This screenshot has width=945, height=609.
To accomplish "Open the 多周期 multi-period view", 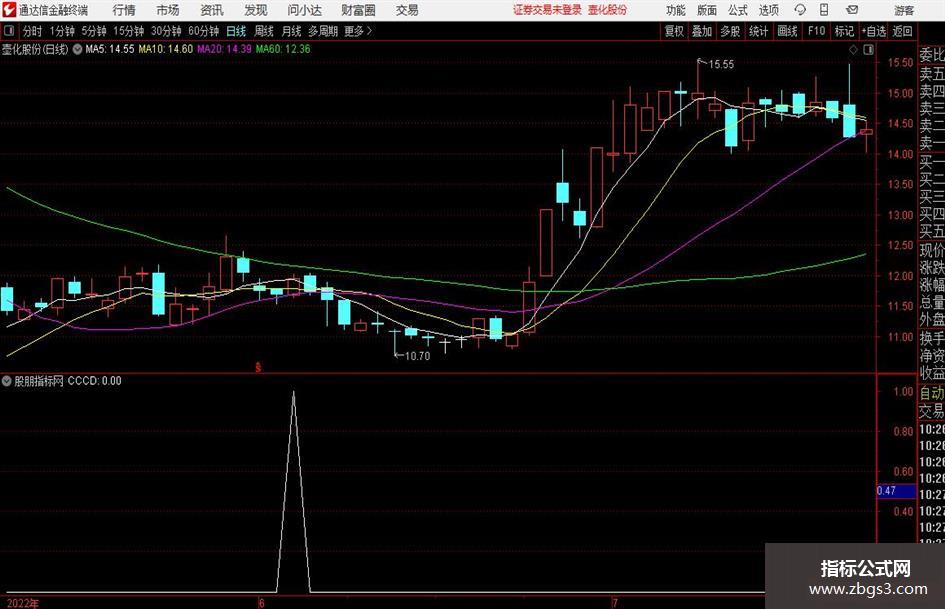I will [323, 31].
